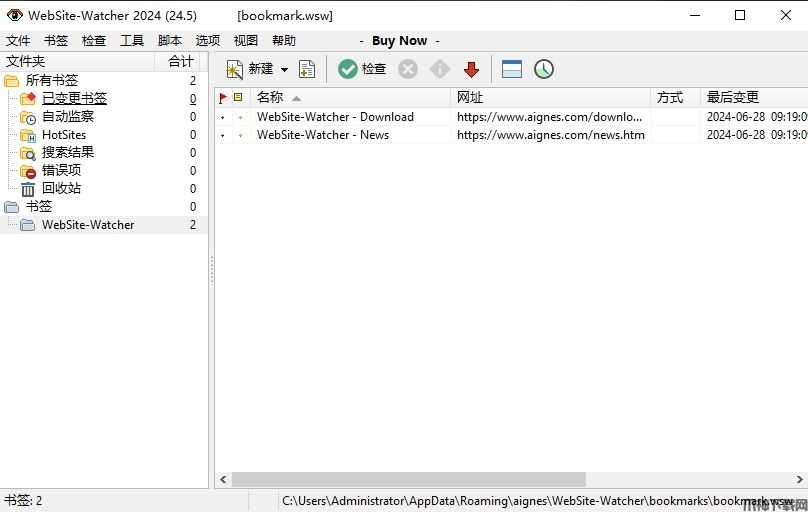Image resolution: width=808 pixels, height=512 pixels.
Task: Click the 自动监察 clock folder icon
Action: 28,117
